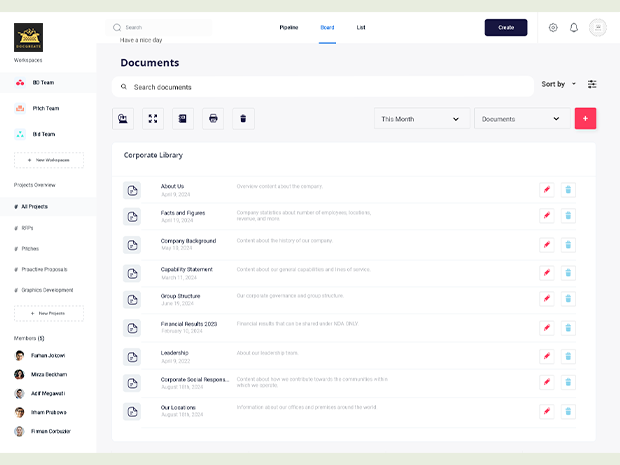The width and height of the screenshot is (620, 465).
Task: Click the Leadership file icon
Action: [x=132, y=357]
